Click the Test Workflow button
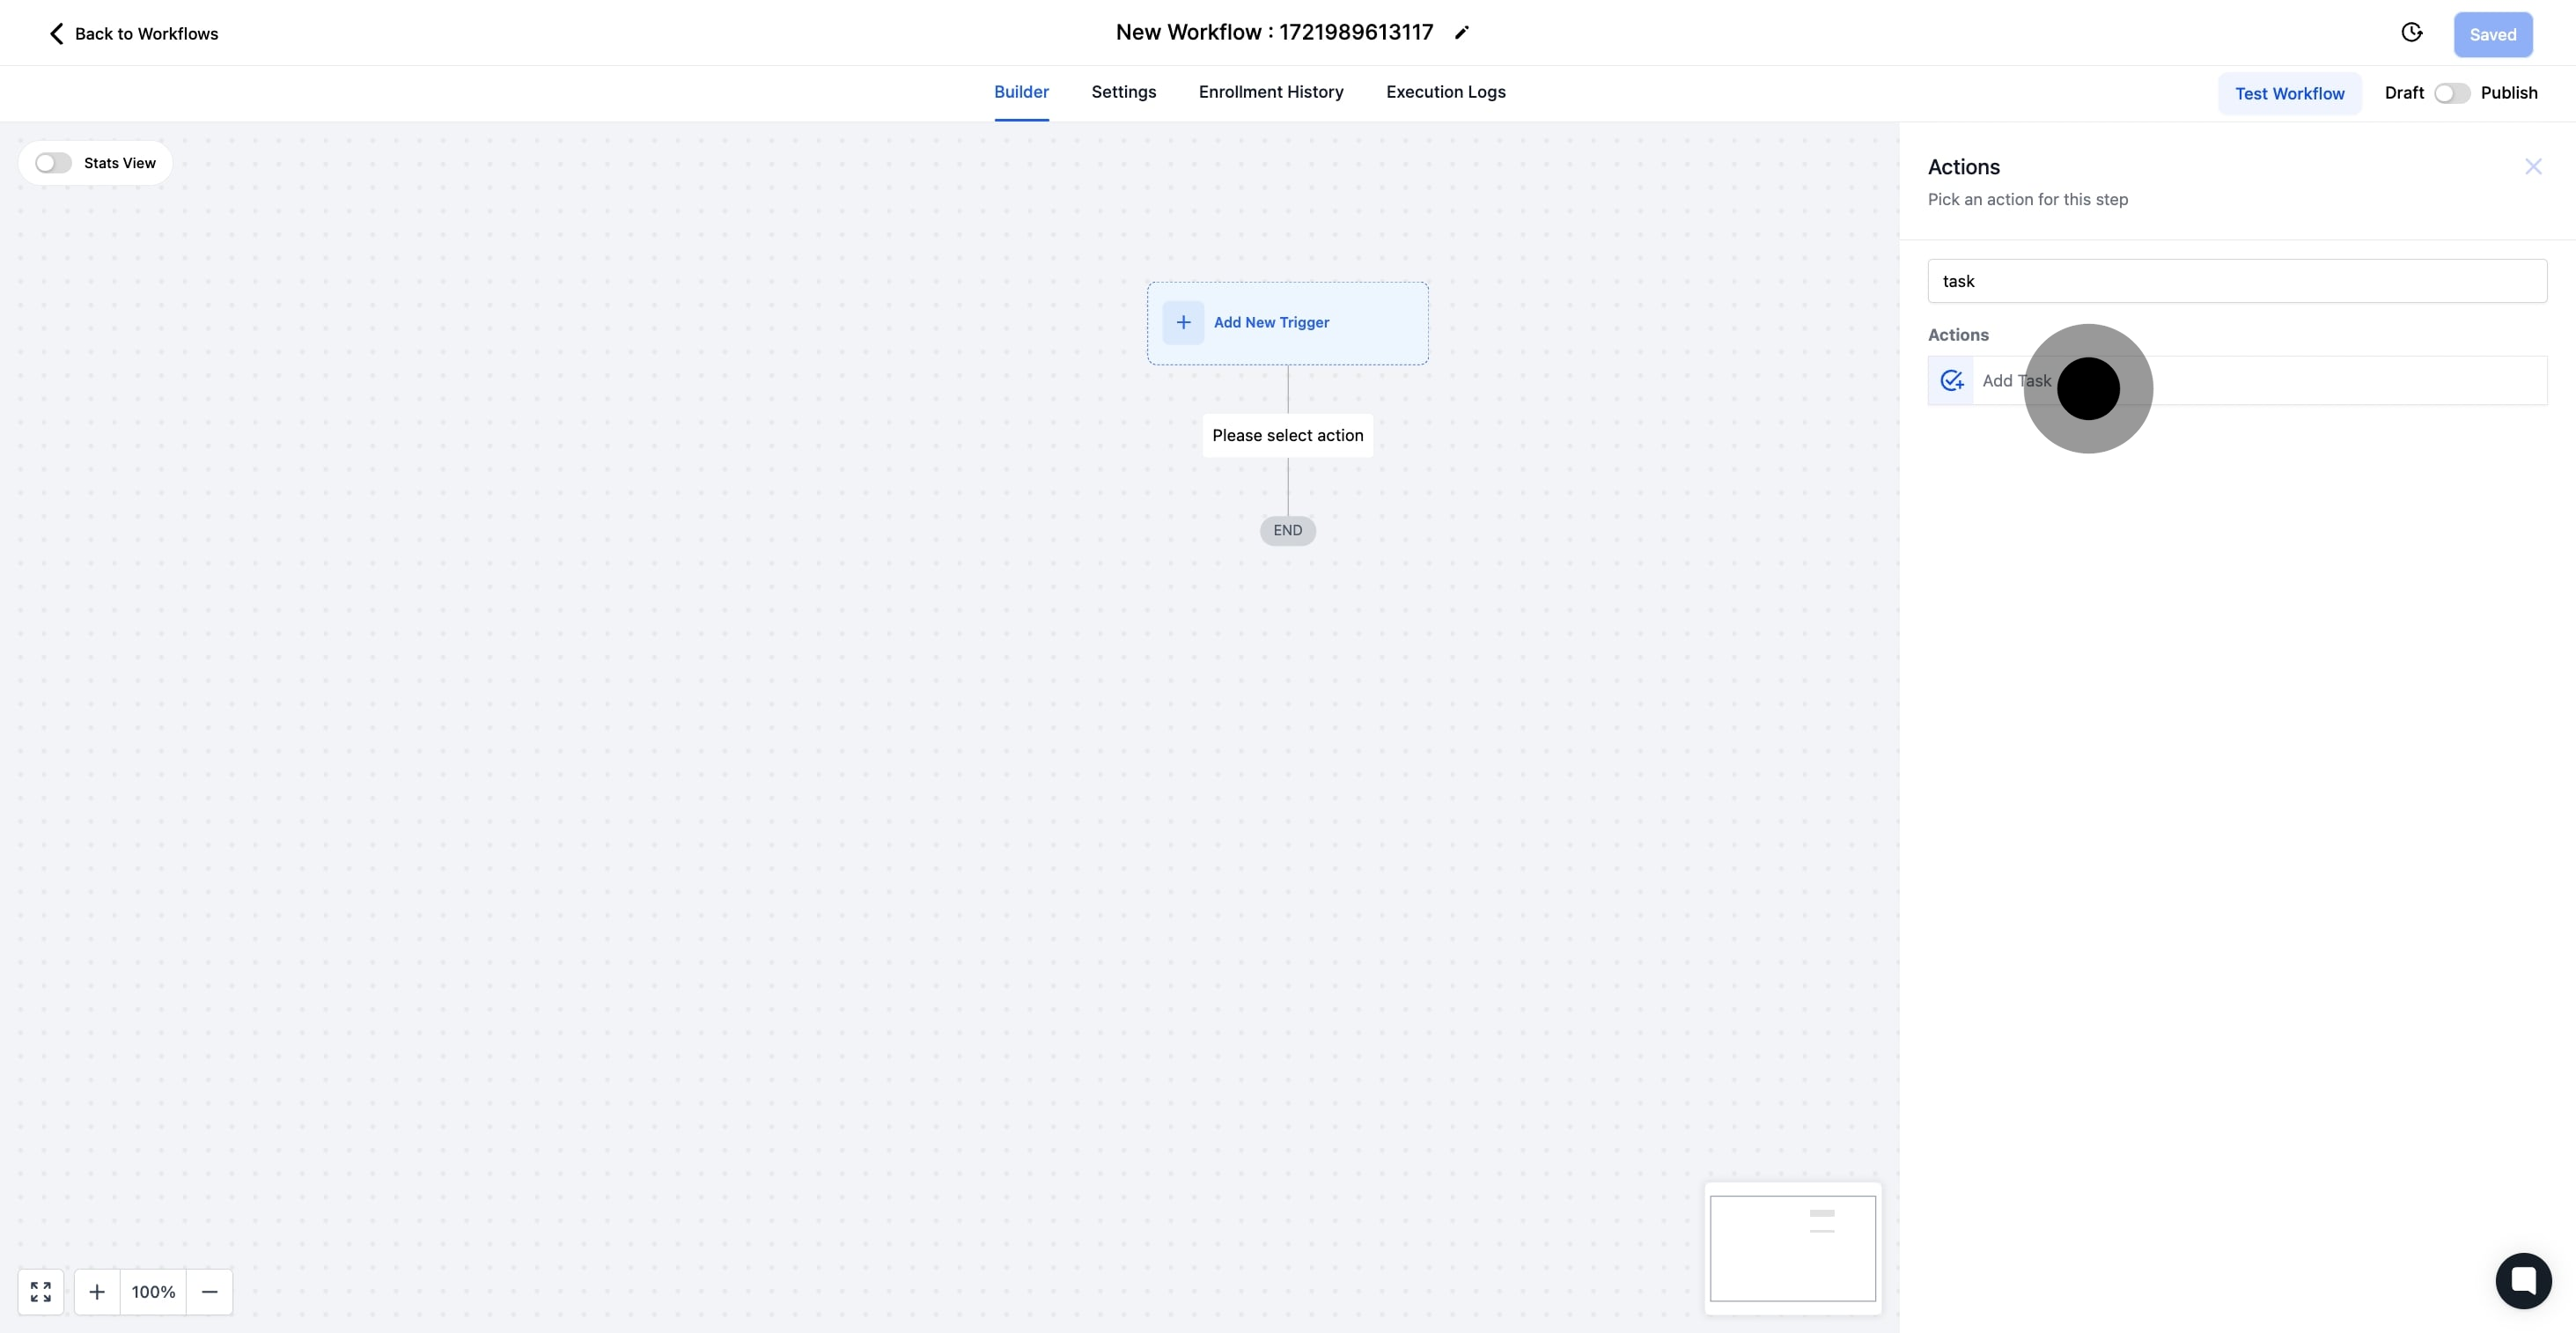The height and width of the screenshot is (1333, 2576). pos(2290,93)
